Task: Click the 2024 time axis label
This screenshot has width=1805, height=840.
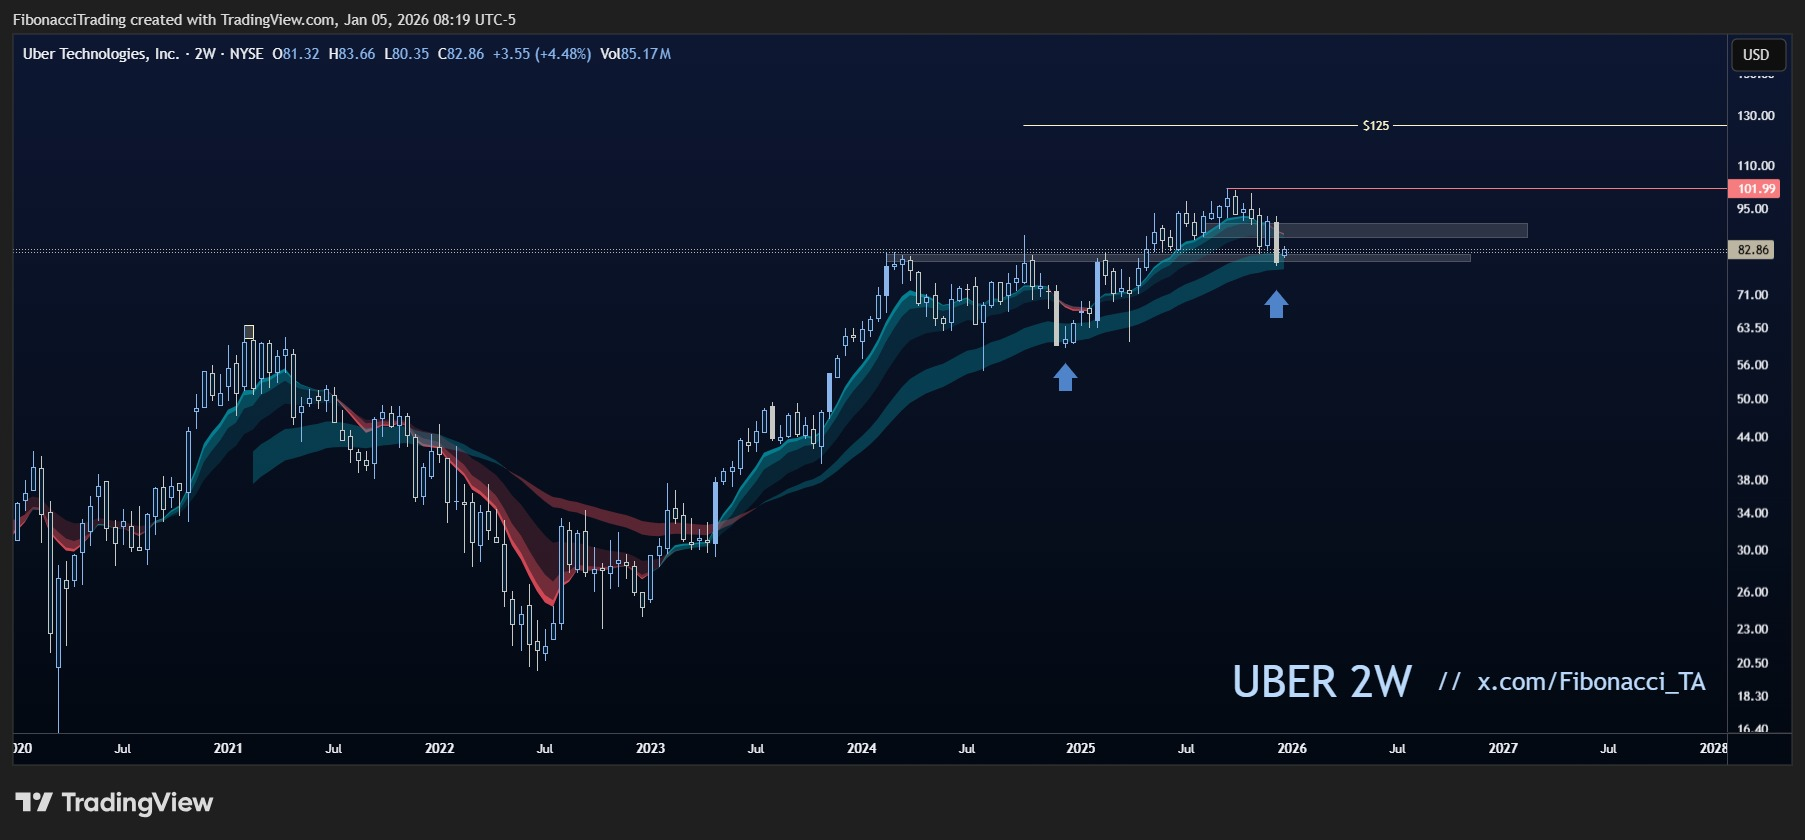Action: pos(861,748)
